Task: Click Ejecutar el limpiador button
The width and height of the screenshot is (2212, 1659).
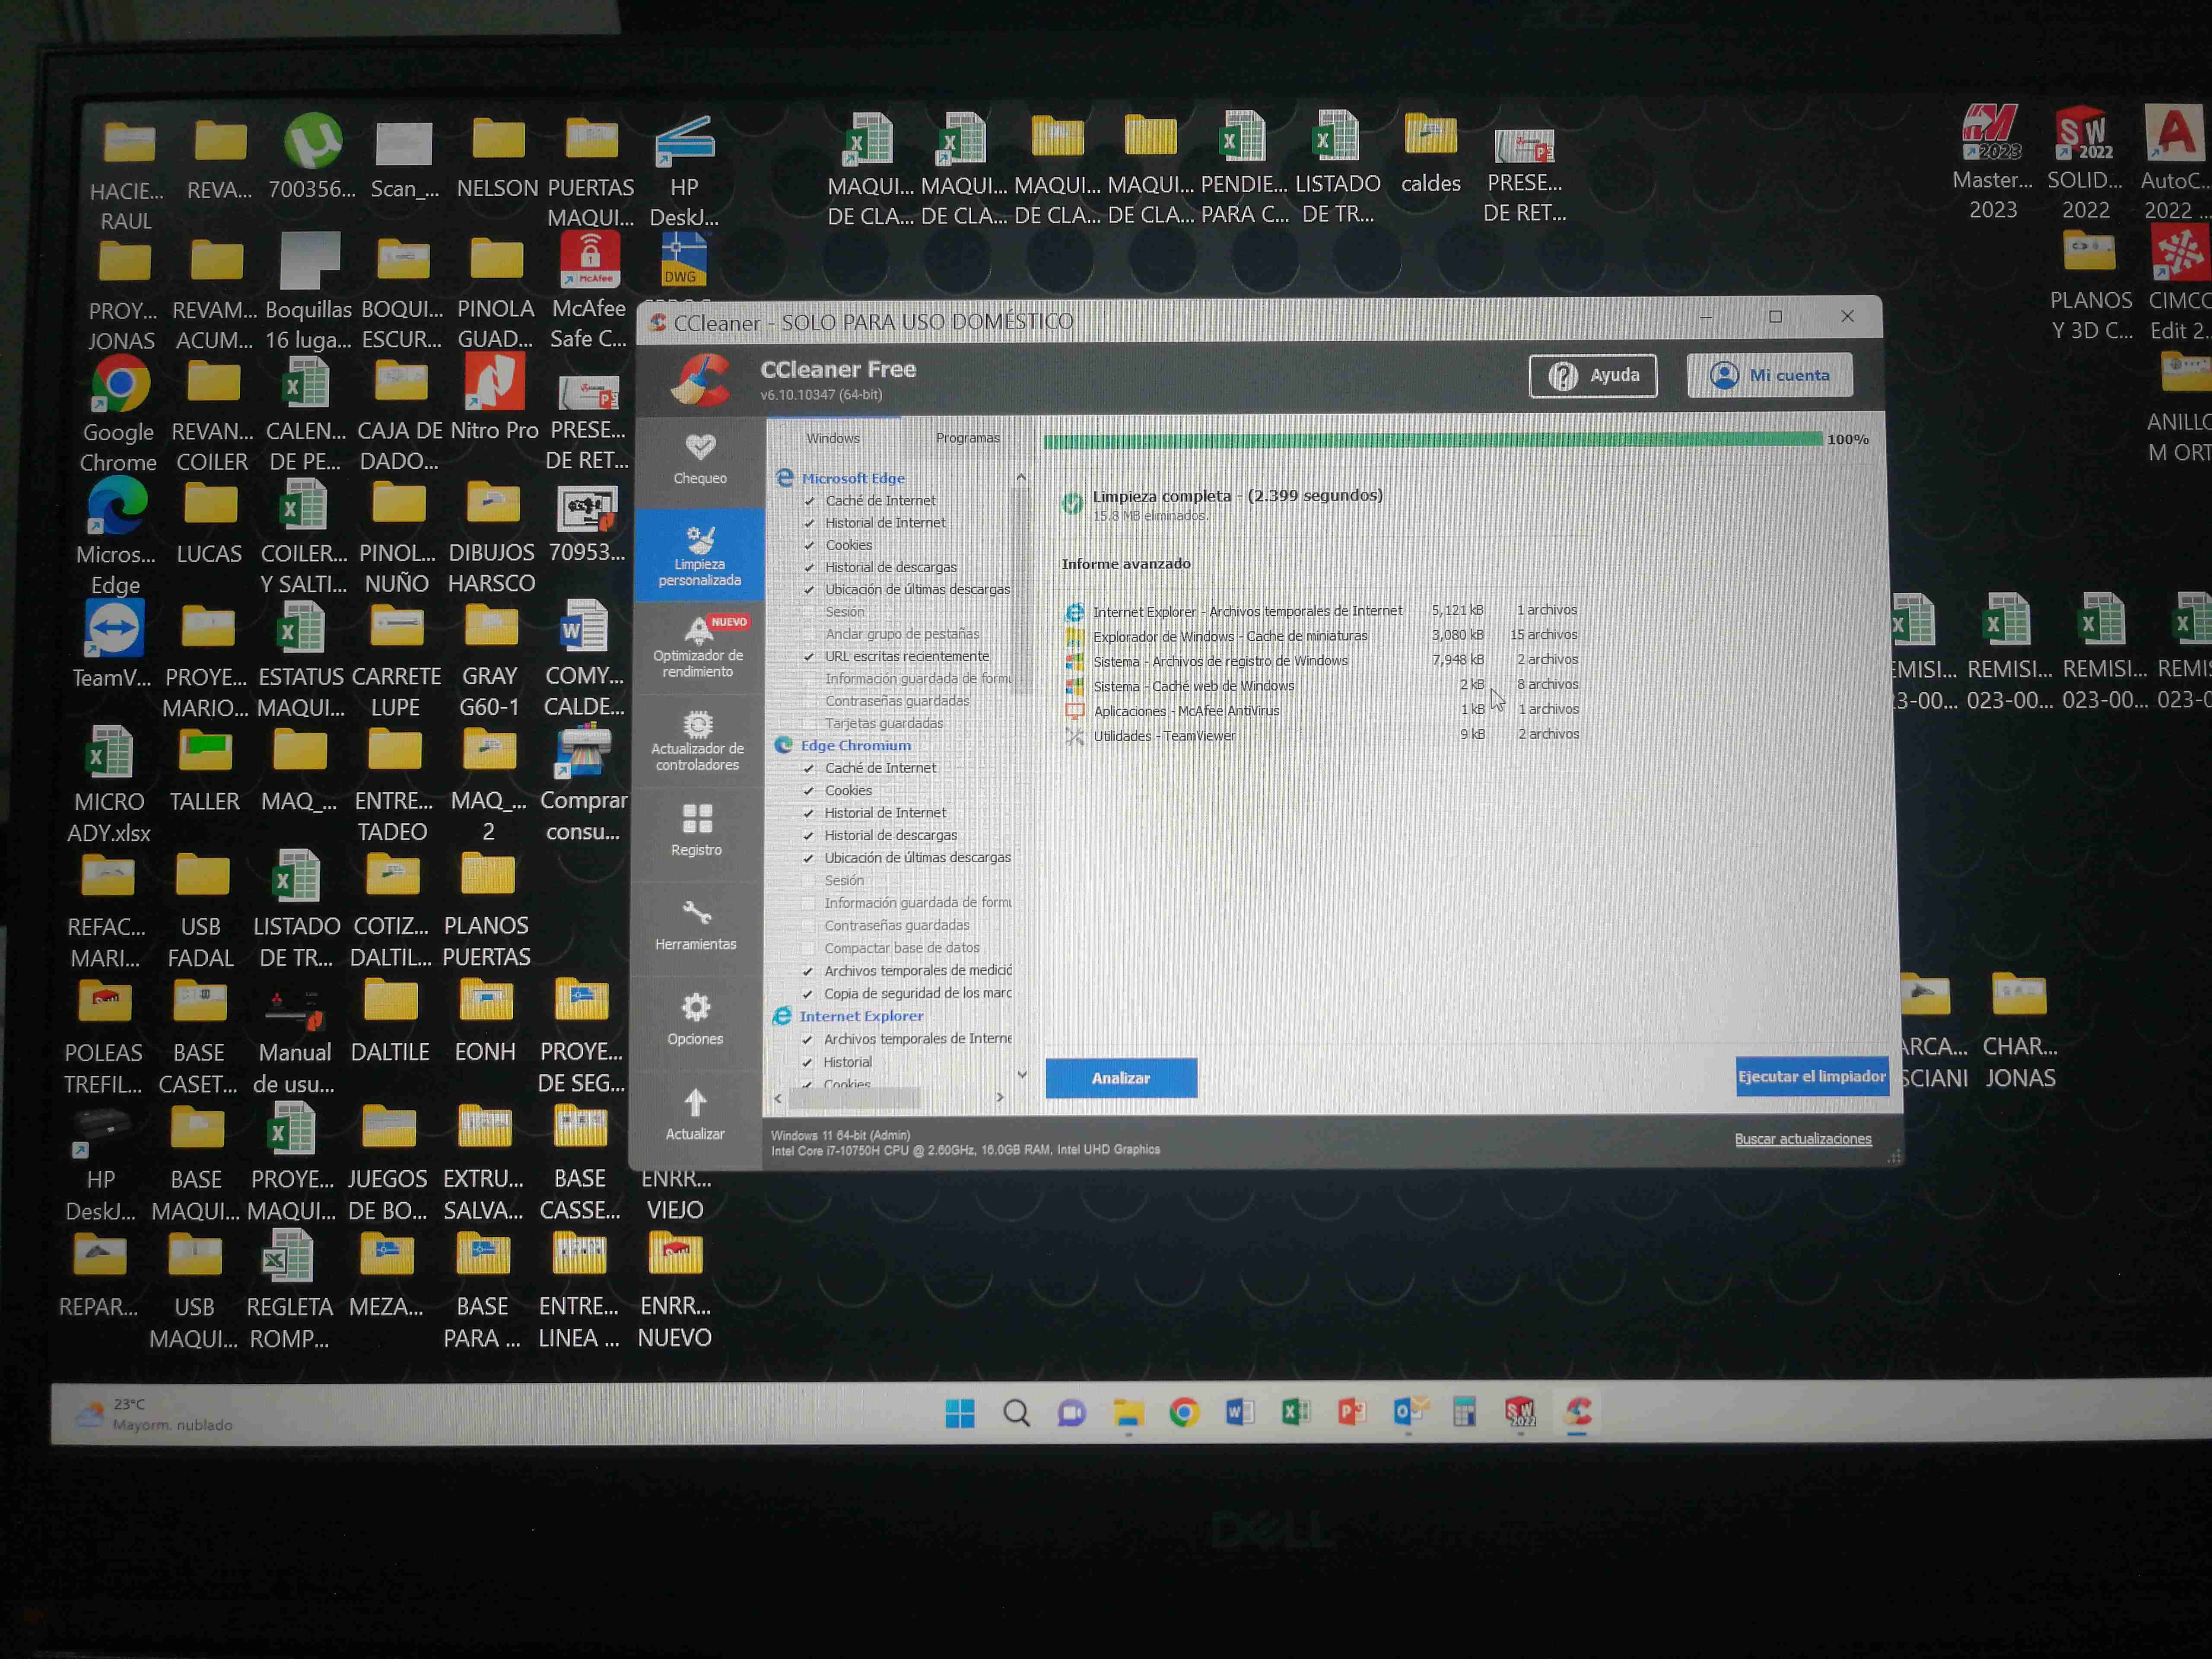Action: pyautogui.click(x=1812, y=1076)
